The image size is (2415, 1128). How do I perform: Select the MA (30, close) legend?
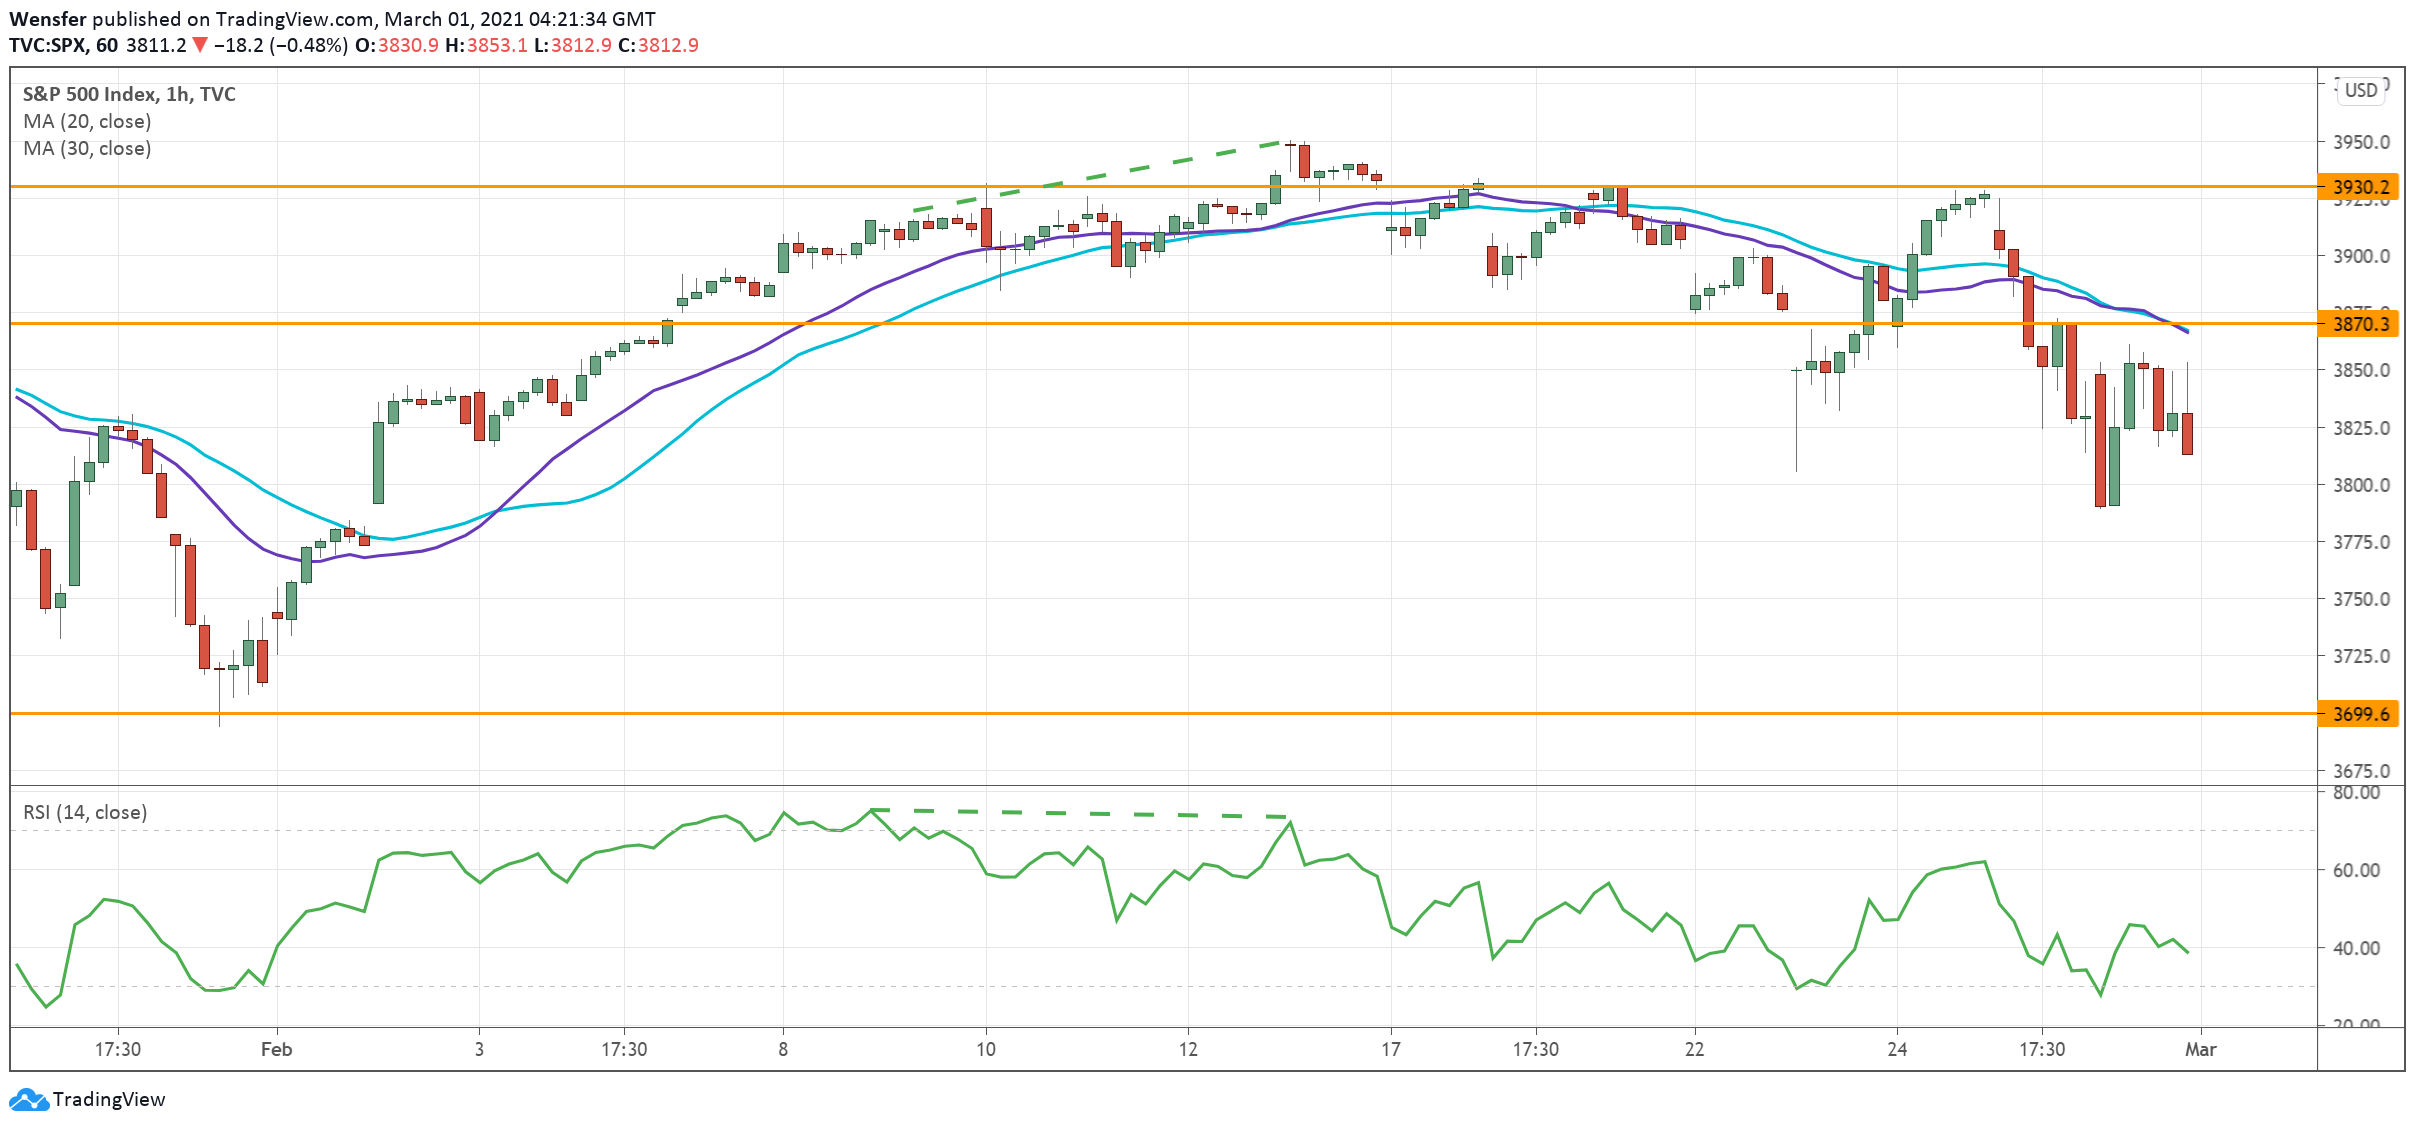point(87,148)
